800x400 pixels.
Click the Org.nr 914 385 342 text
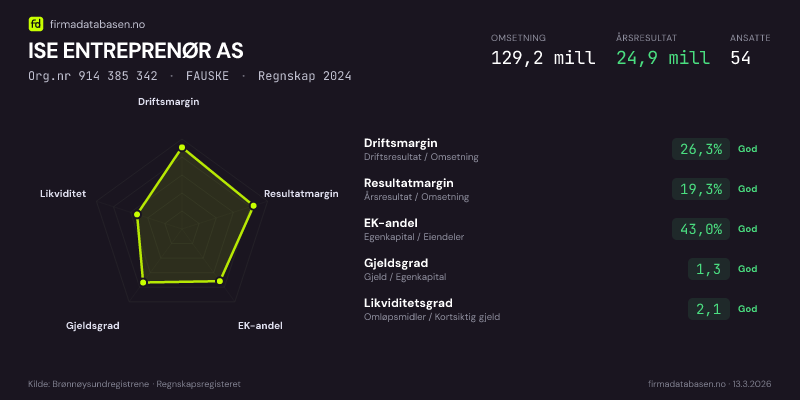(x=93, y=76)
